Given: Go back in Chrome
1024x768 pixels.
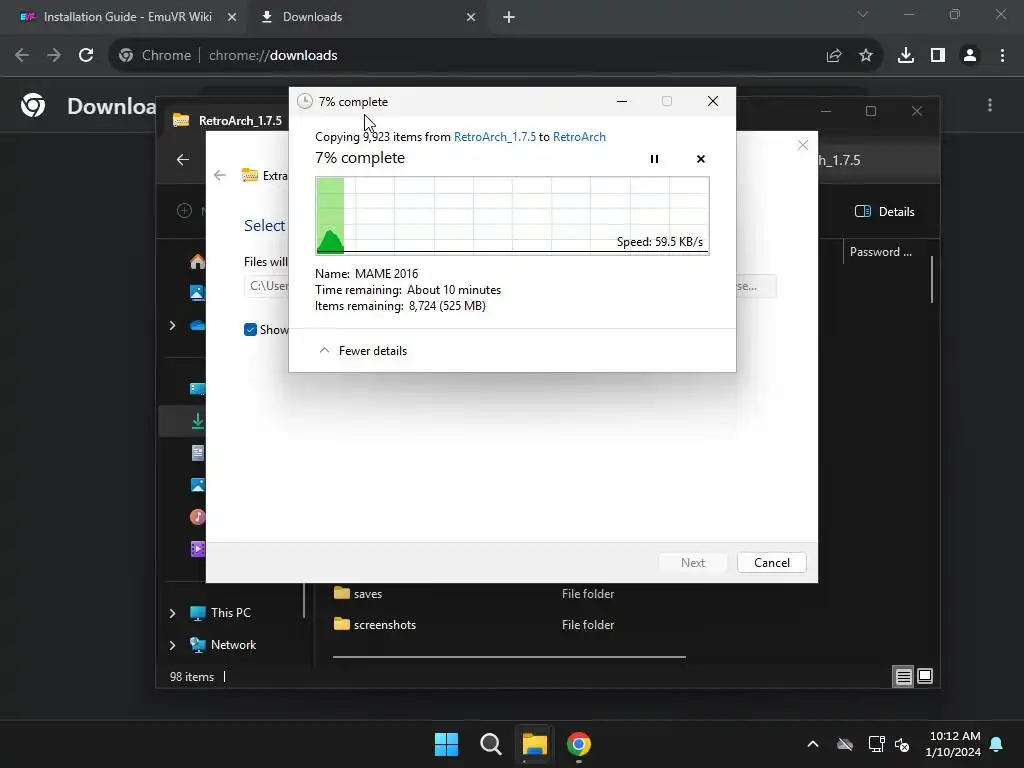Looking at the screenshot, I should tap(22, 56).
